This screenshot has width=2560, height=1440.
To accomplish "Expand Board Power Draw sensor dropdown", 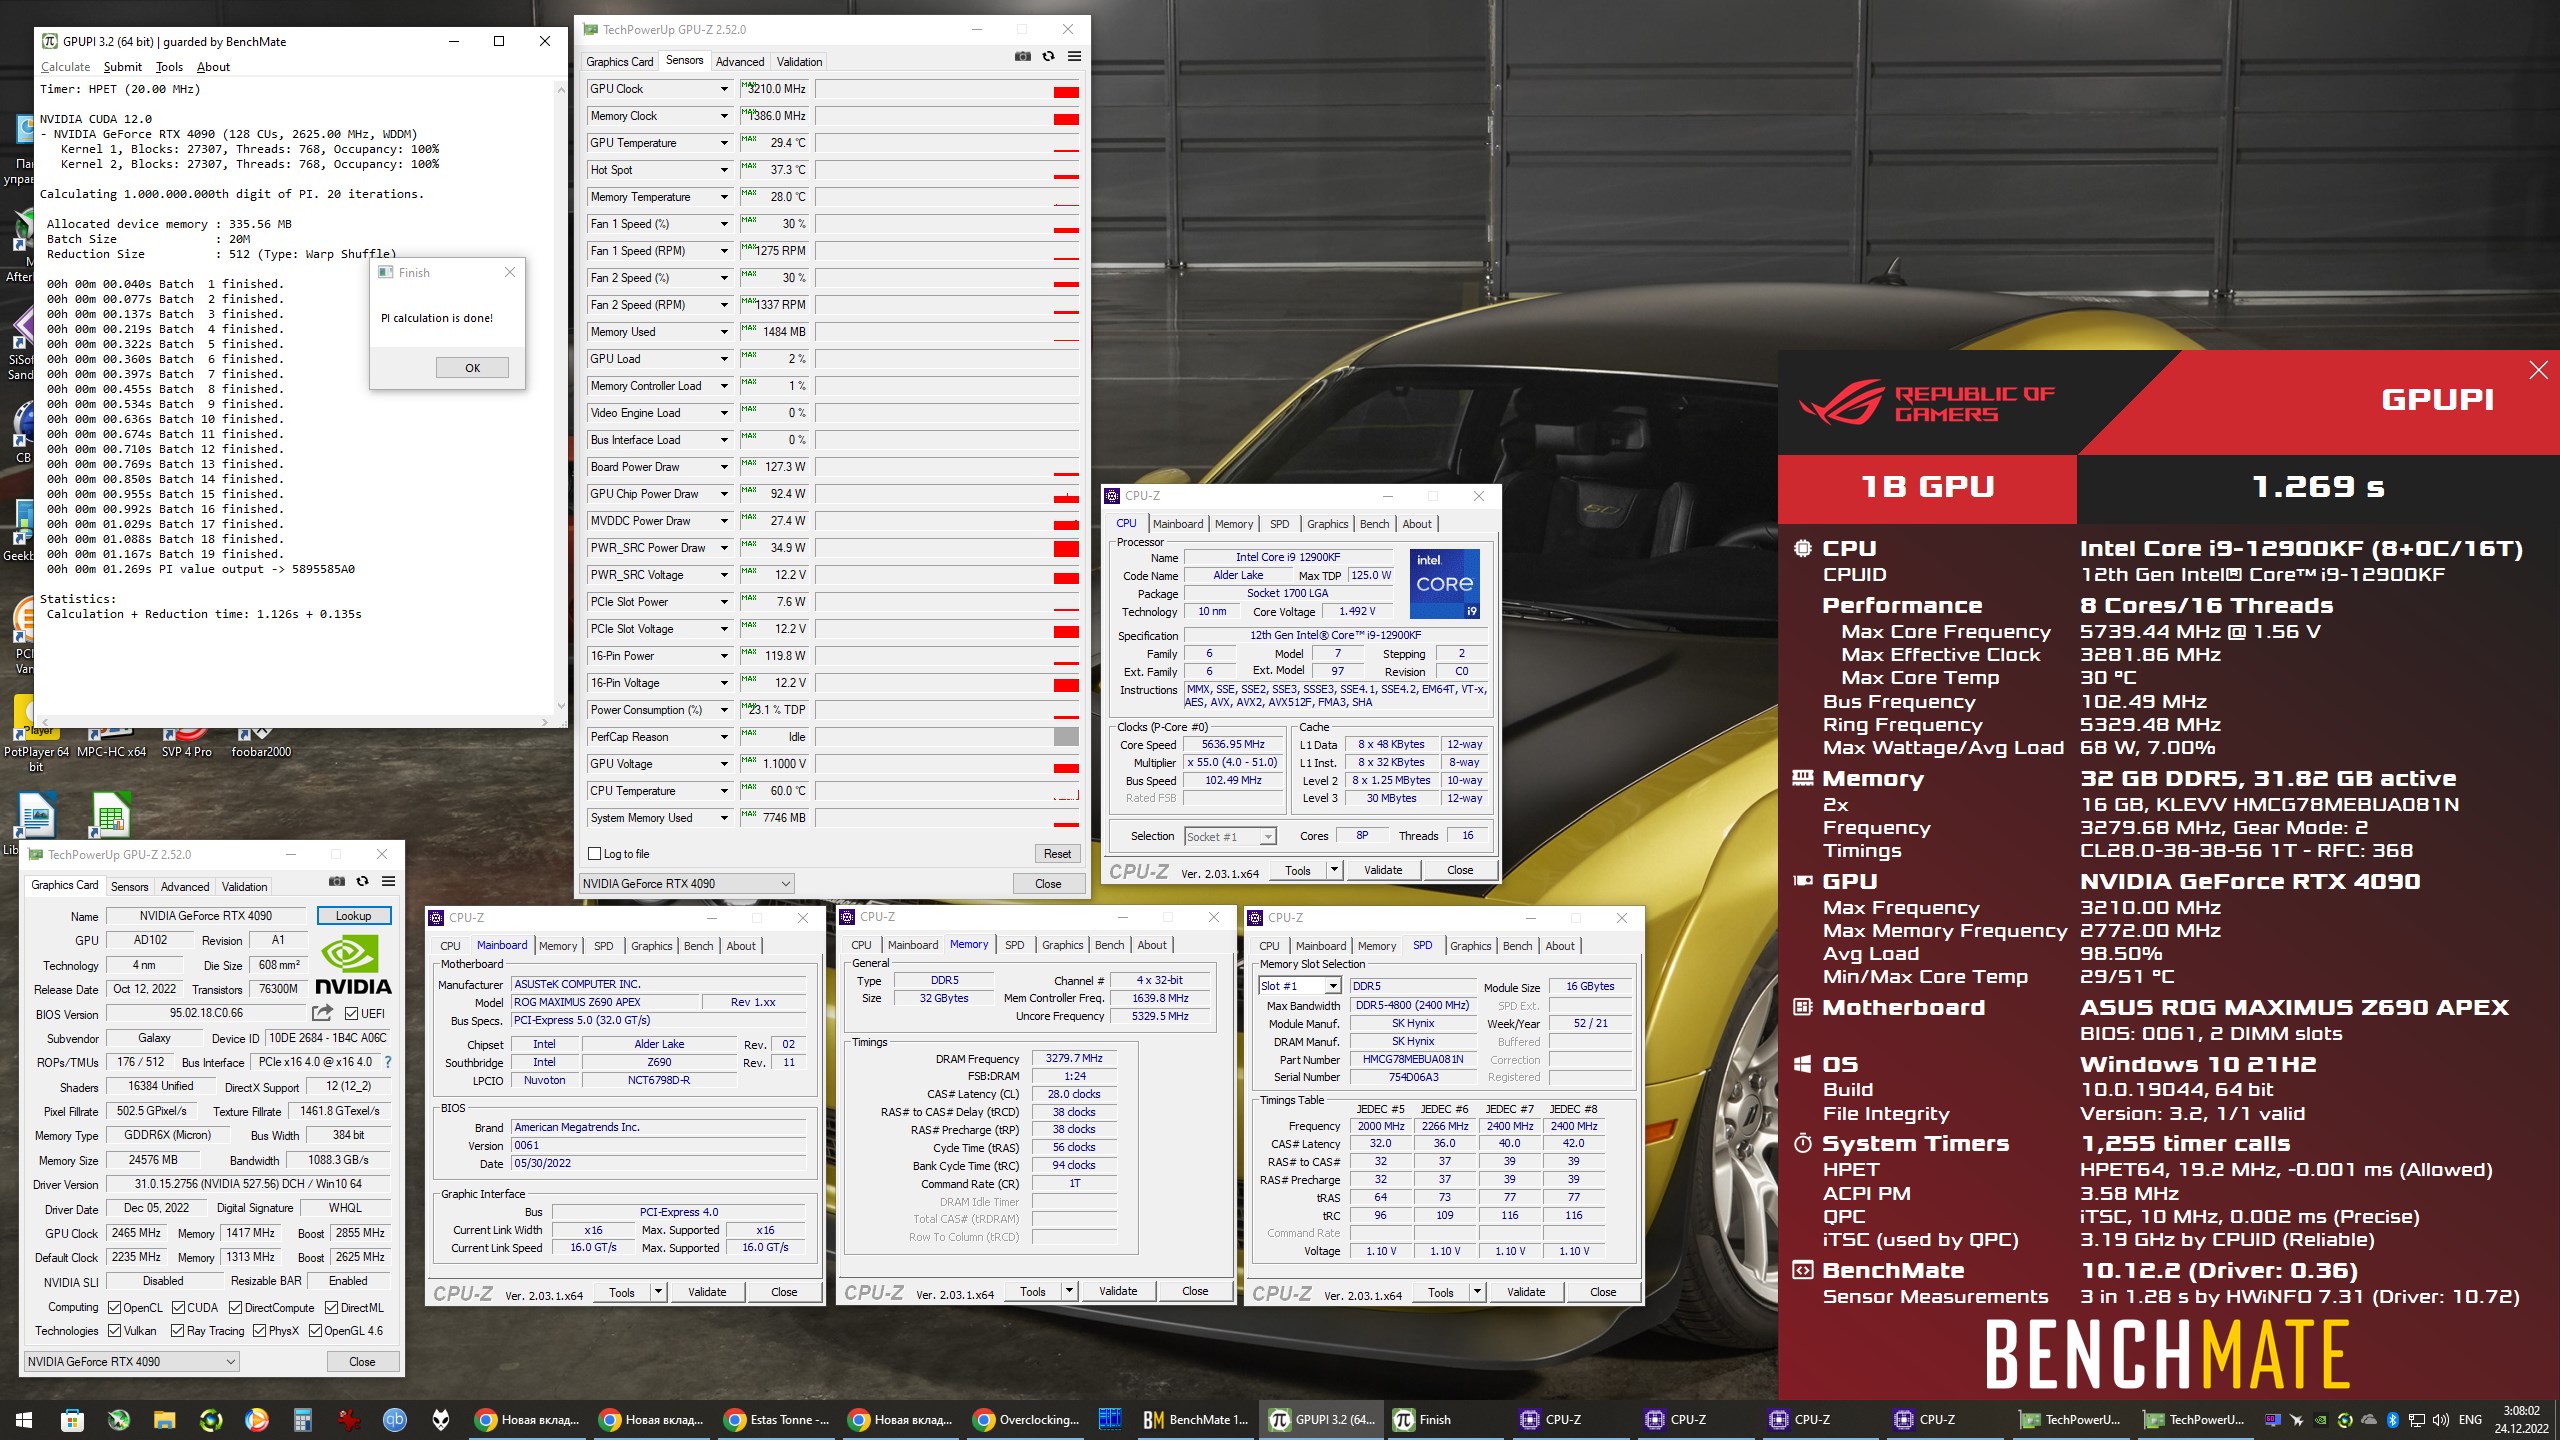I will pos(724,467).
